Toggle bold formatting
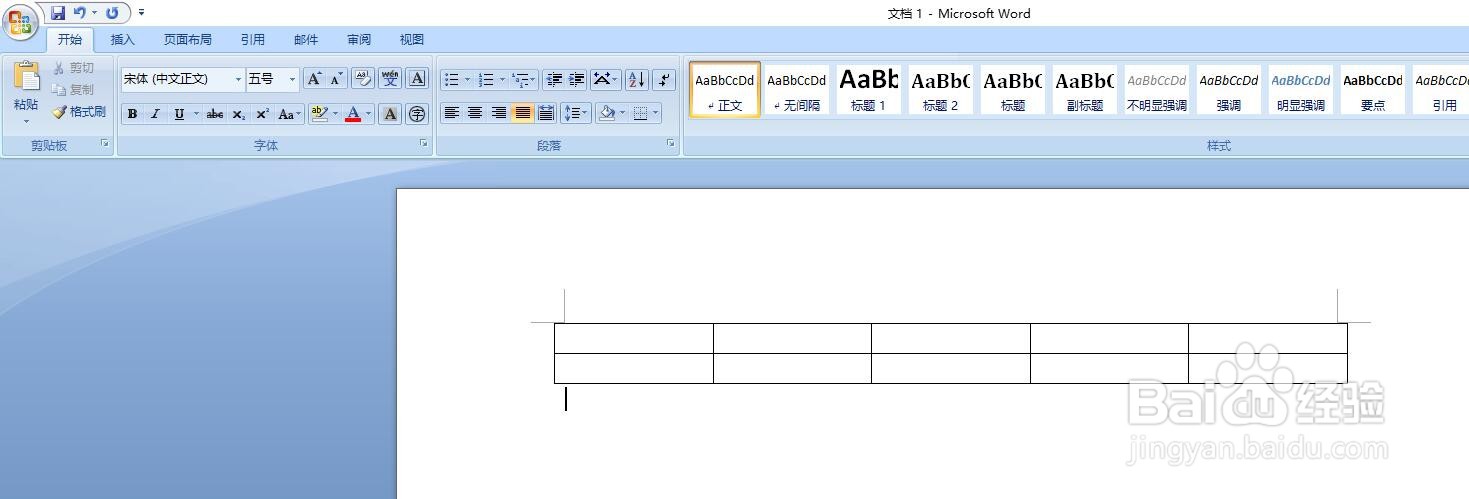This screenshot has height=499, width=1469. coord(132,114)
